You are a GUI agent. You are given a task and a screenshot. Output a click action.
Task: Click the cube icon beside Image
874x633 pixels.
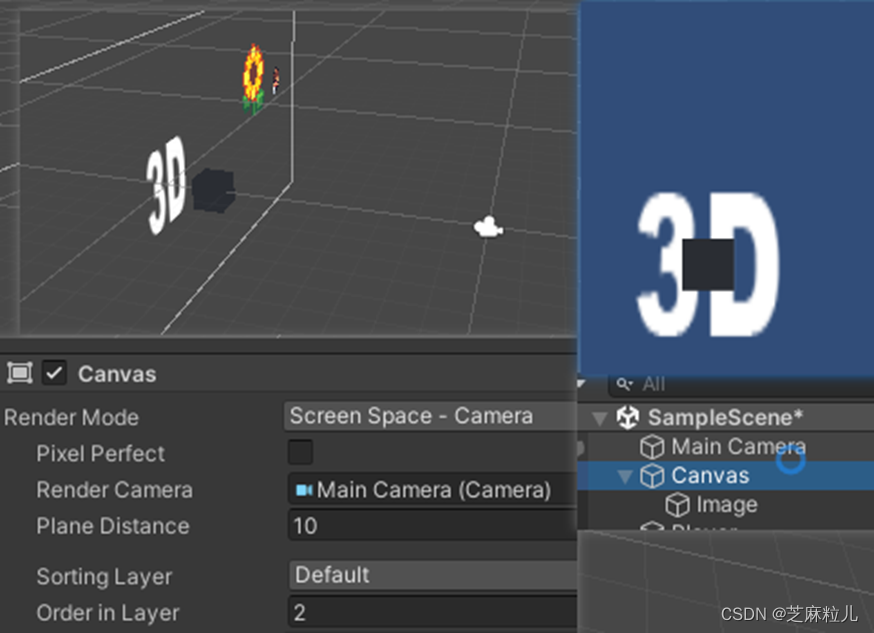pyautogui.click(x=677, y=505)
